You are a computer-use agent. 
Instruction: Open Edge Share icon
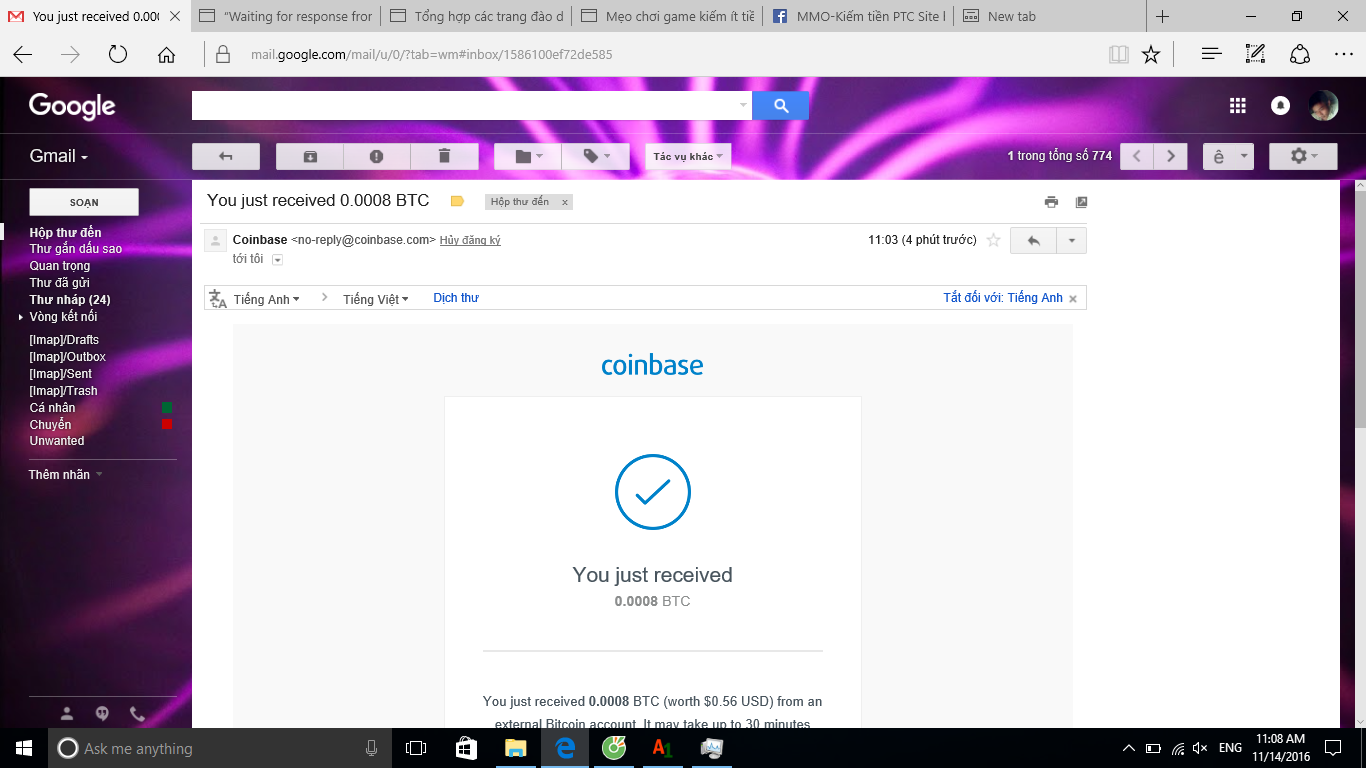click(1300, 55)
